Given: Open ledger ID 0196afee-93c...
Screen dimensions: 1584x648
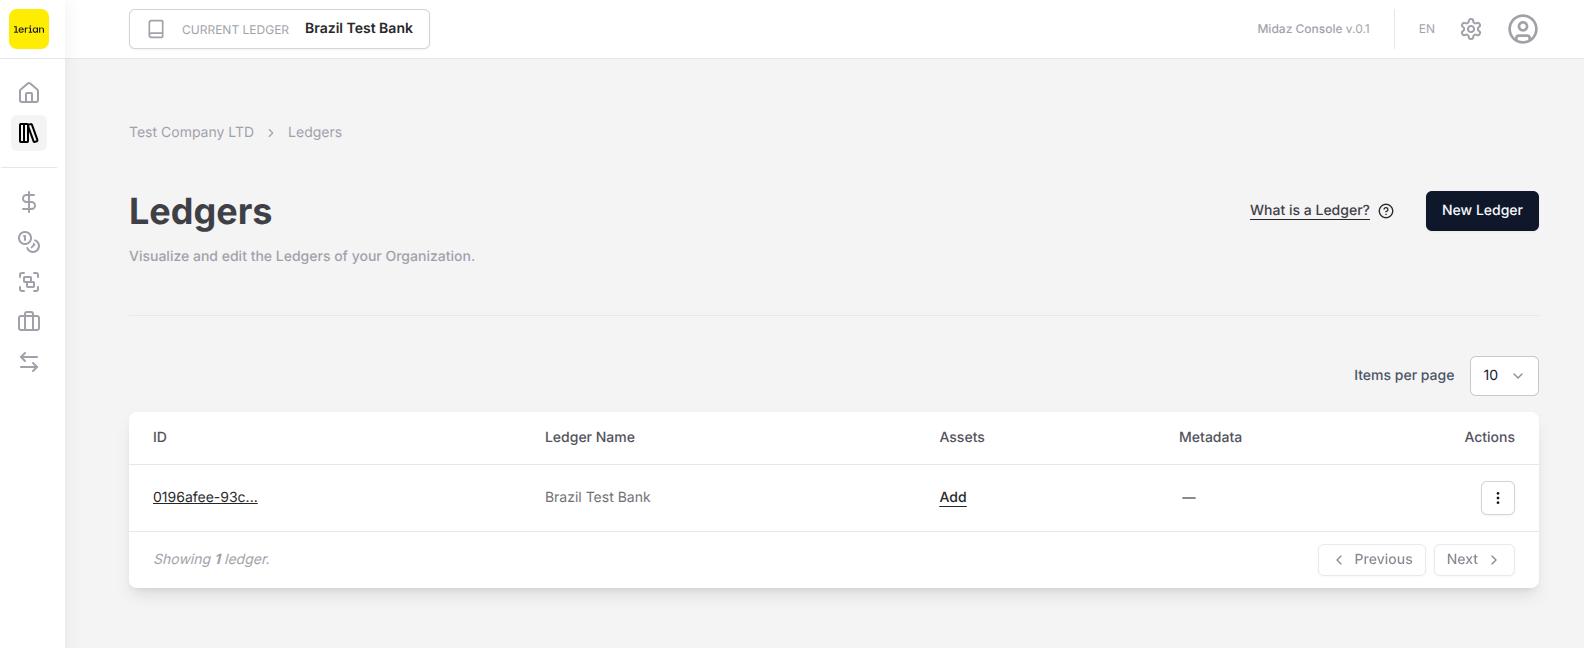Looking at the screenshot, I should click(x=205, y=497).
